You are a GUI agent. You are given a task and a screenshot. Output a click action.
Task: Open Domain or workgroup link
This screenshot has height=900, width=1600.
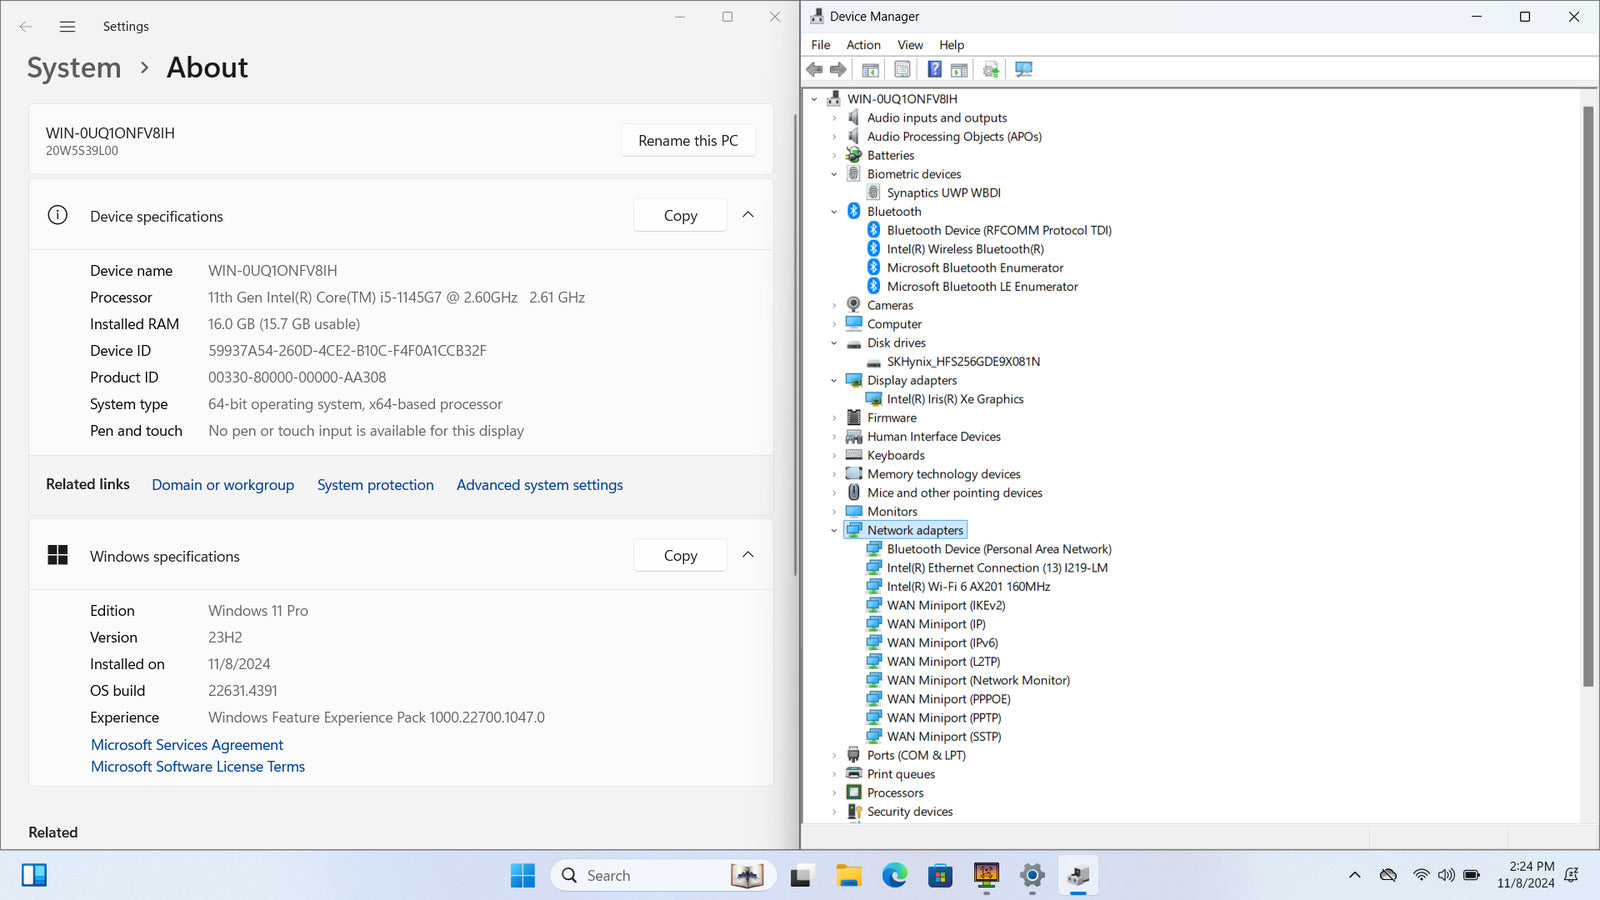(223, 485)
